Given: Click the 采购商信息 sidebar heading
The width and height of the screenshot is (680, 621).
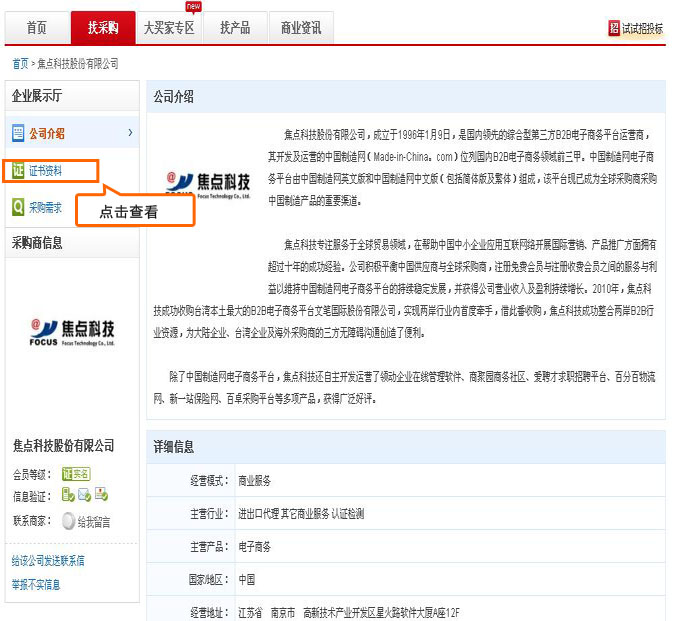Looking at the screenshot, I should click(x=37, y=243).
